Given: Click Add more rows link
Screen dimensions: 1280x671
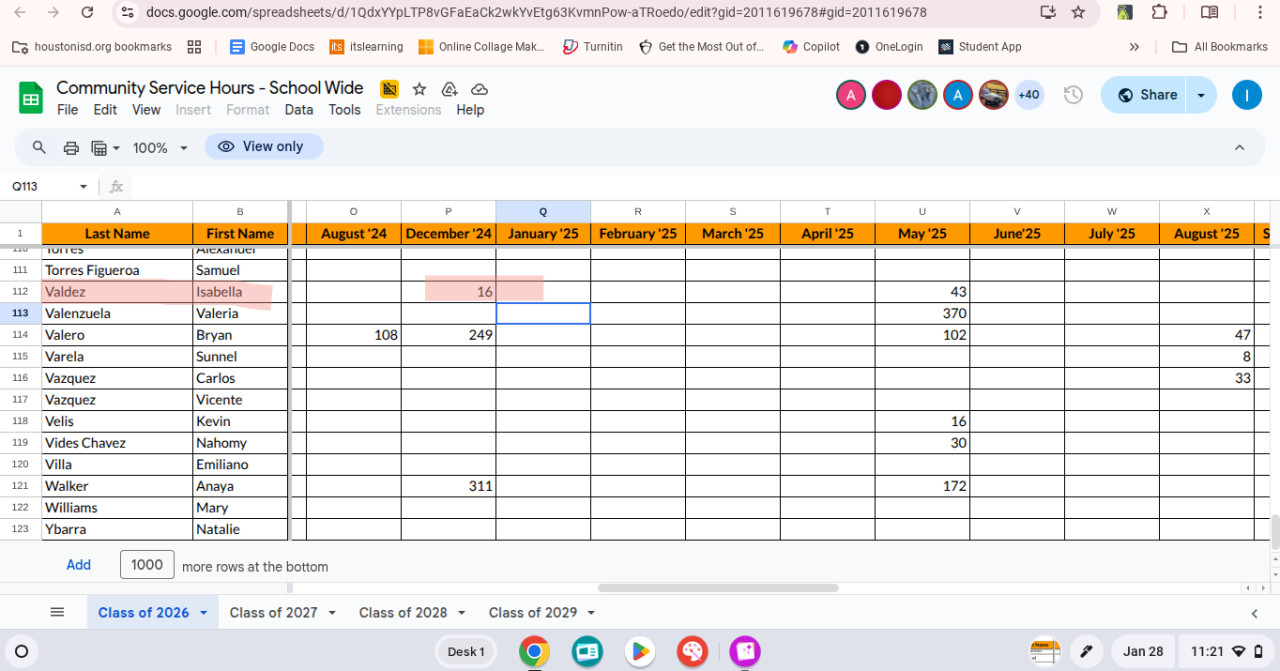Looking at the screenshot, I should [78, 565].
